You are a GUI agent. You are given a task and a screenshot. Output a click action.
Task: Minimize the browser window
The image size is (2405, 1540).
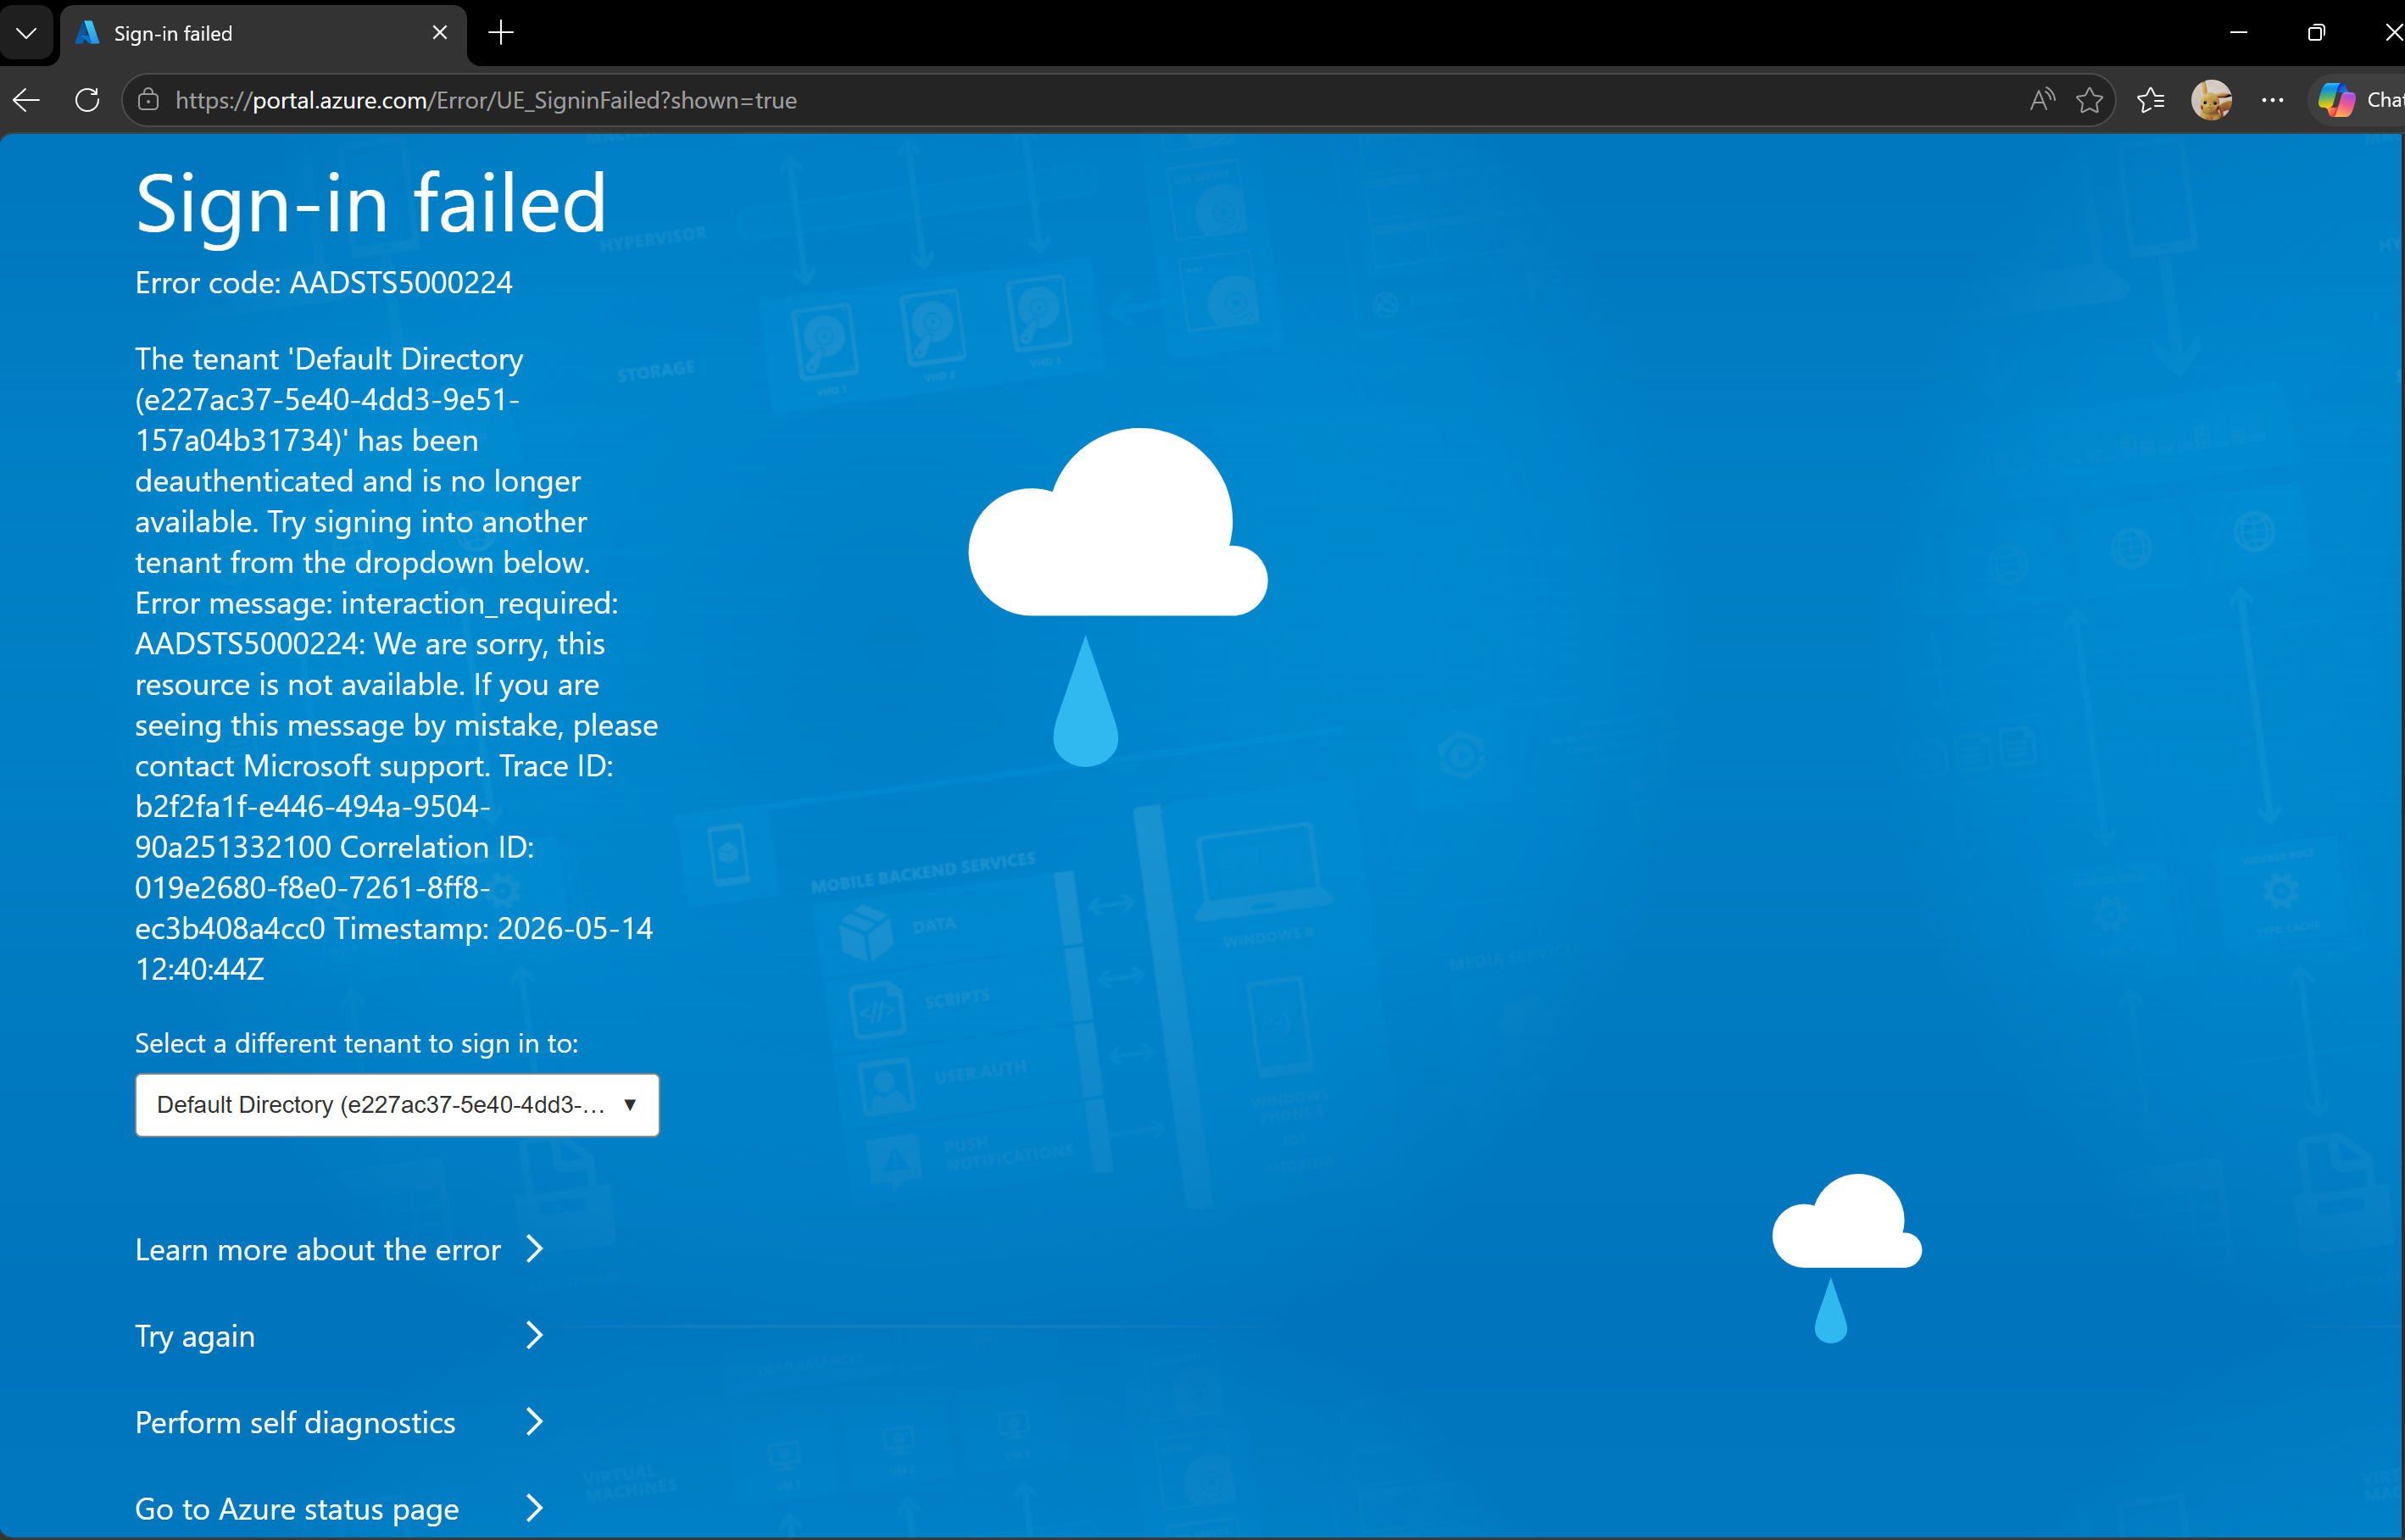click(2239, 33)
